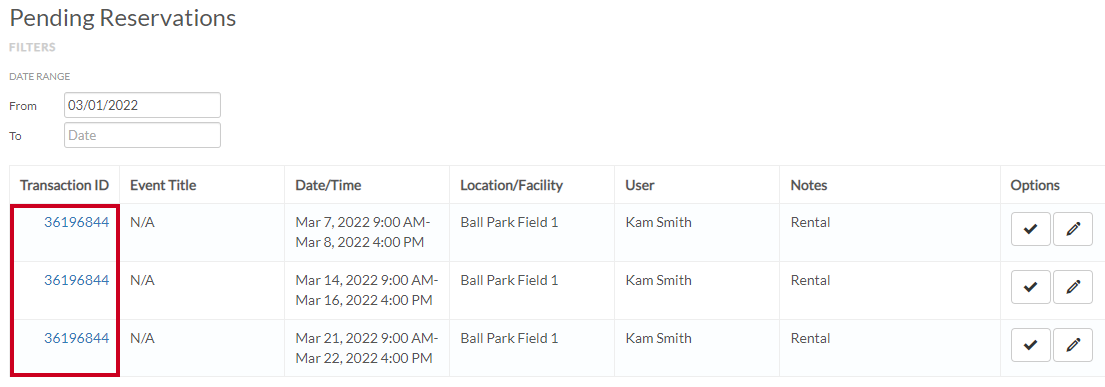Sort by Location/Facility column header
This screenshot has width=1105, height=387.
click(512, 185)
